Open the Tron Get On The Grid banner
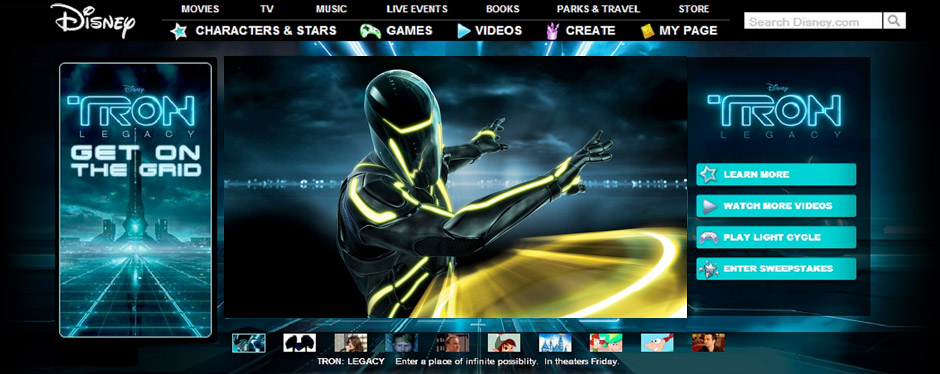 [x=135, y=200]
